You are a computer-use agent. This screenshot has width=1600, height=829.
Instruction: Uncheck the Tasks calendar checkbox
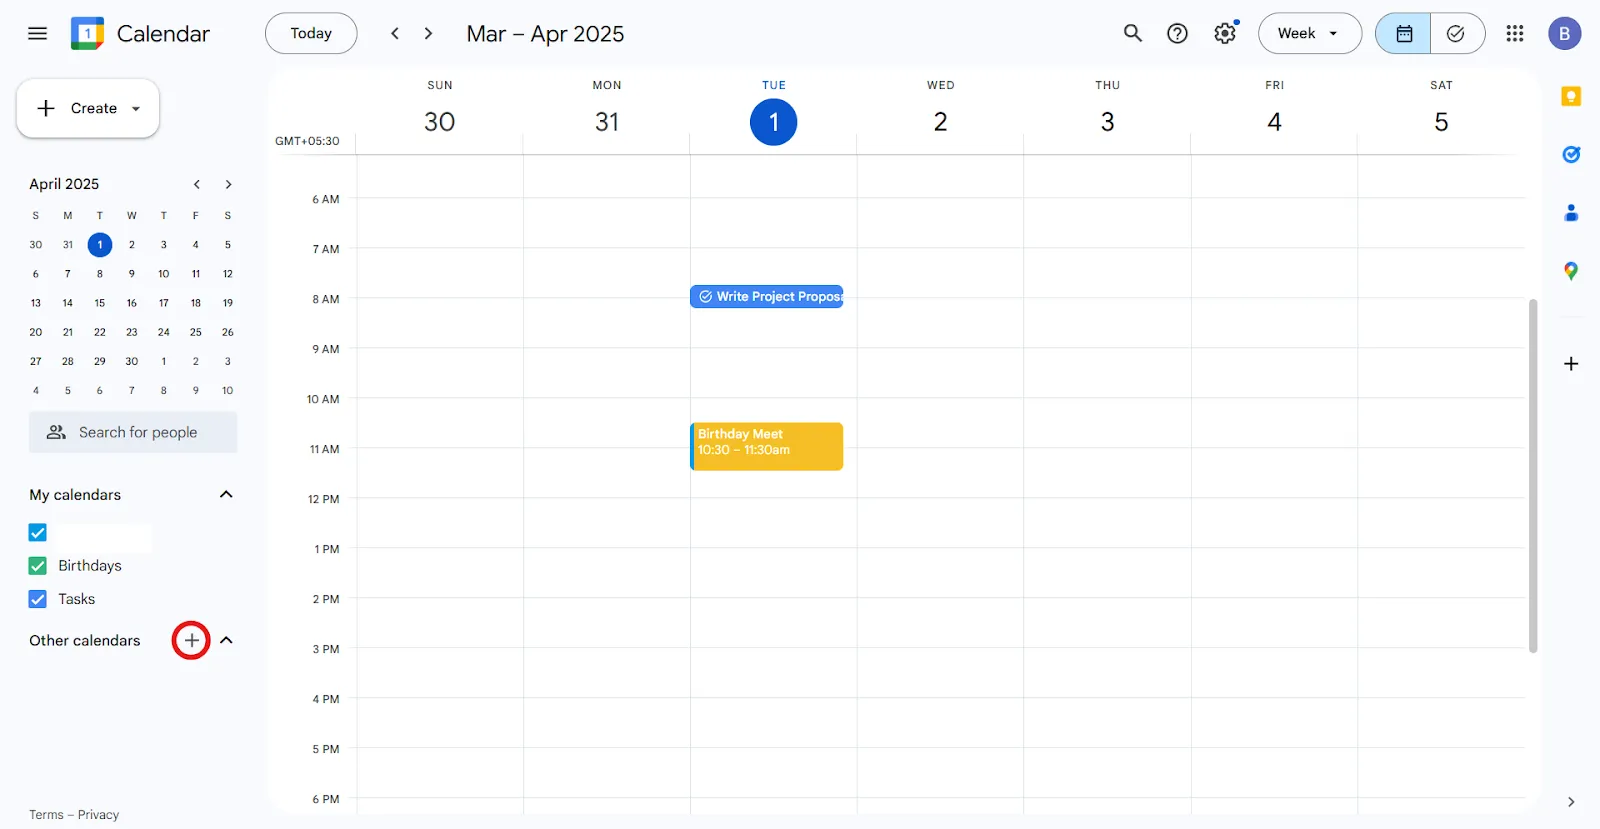click(x=38, y=599)
